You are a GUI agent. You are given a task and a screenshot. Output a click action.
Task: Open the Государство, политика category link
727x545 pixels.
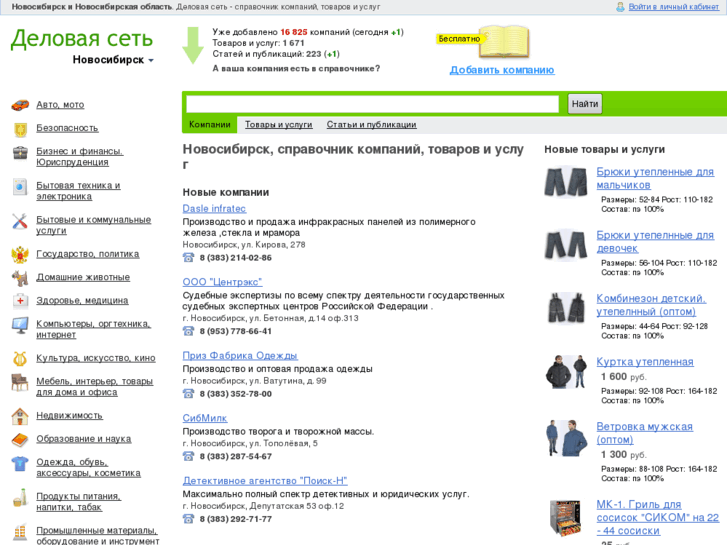click(88, 254)
